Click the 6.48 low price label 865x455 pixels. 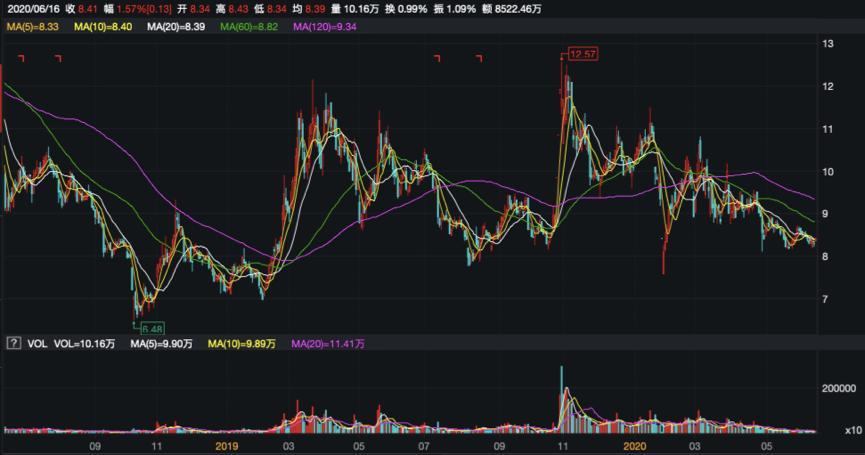pyautogui.click(x=152, y=327)
